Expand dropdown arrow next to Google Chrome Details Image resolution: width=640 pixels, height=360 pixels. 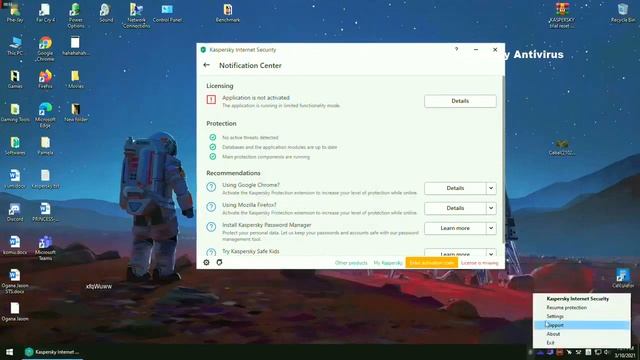point(491,188)
